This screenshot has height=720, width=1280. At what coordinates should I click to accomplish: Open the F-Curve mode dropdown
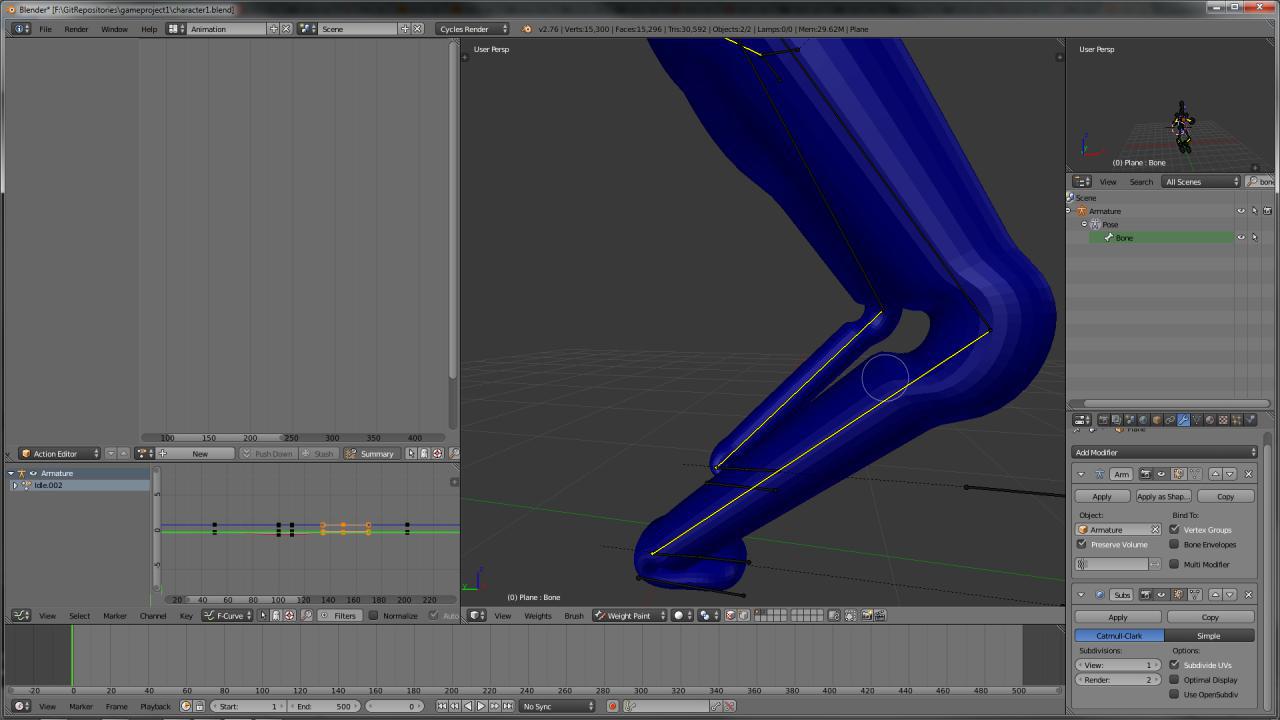point(227,615)
